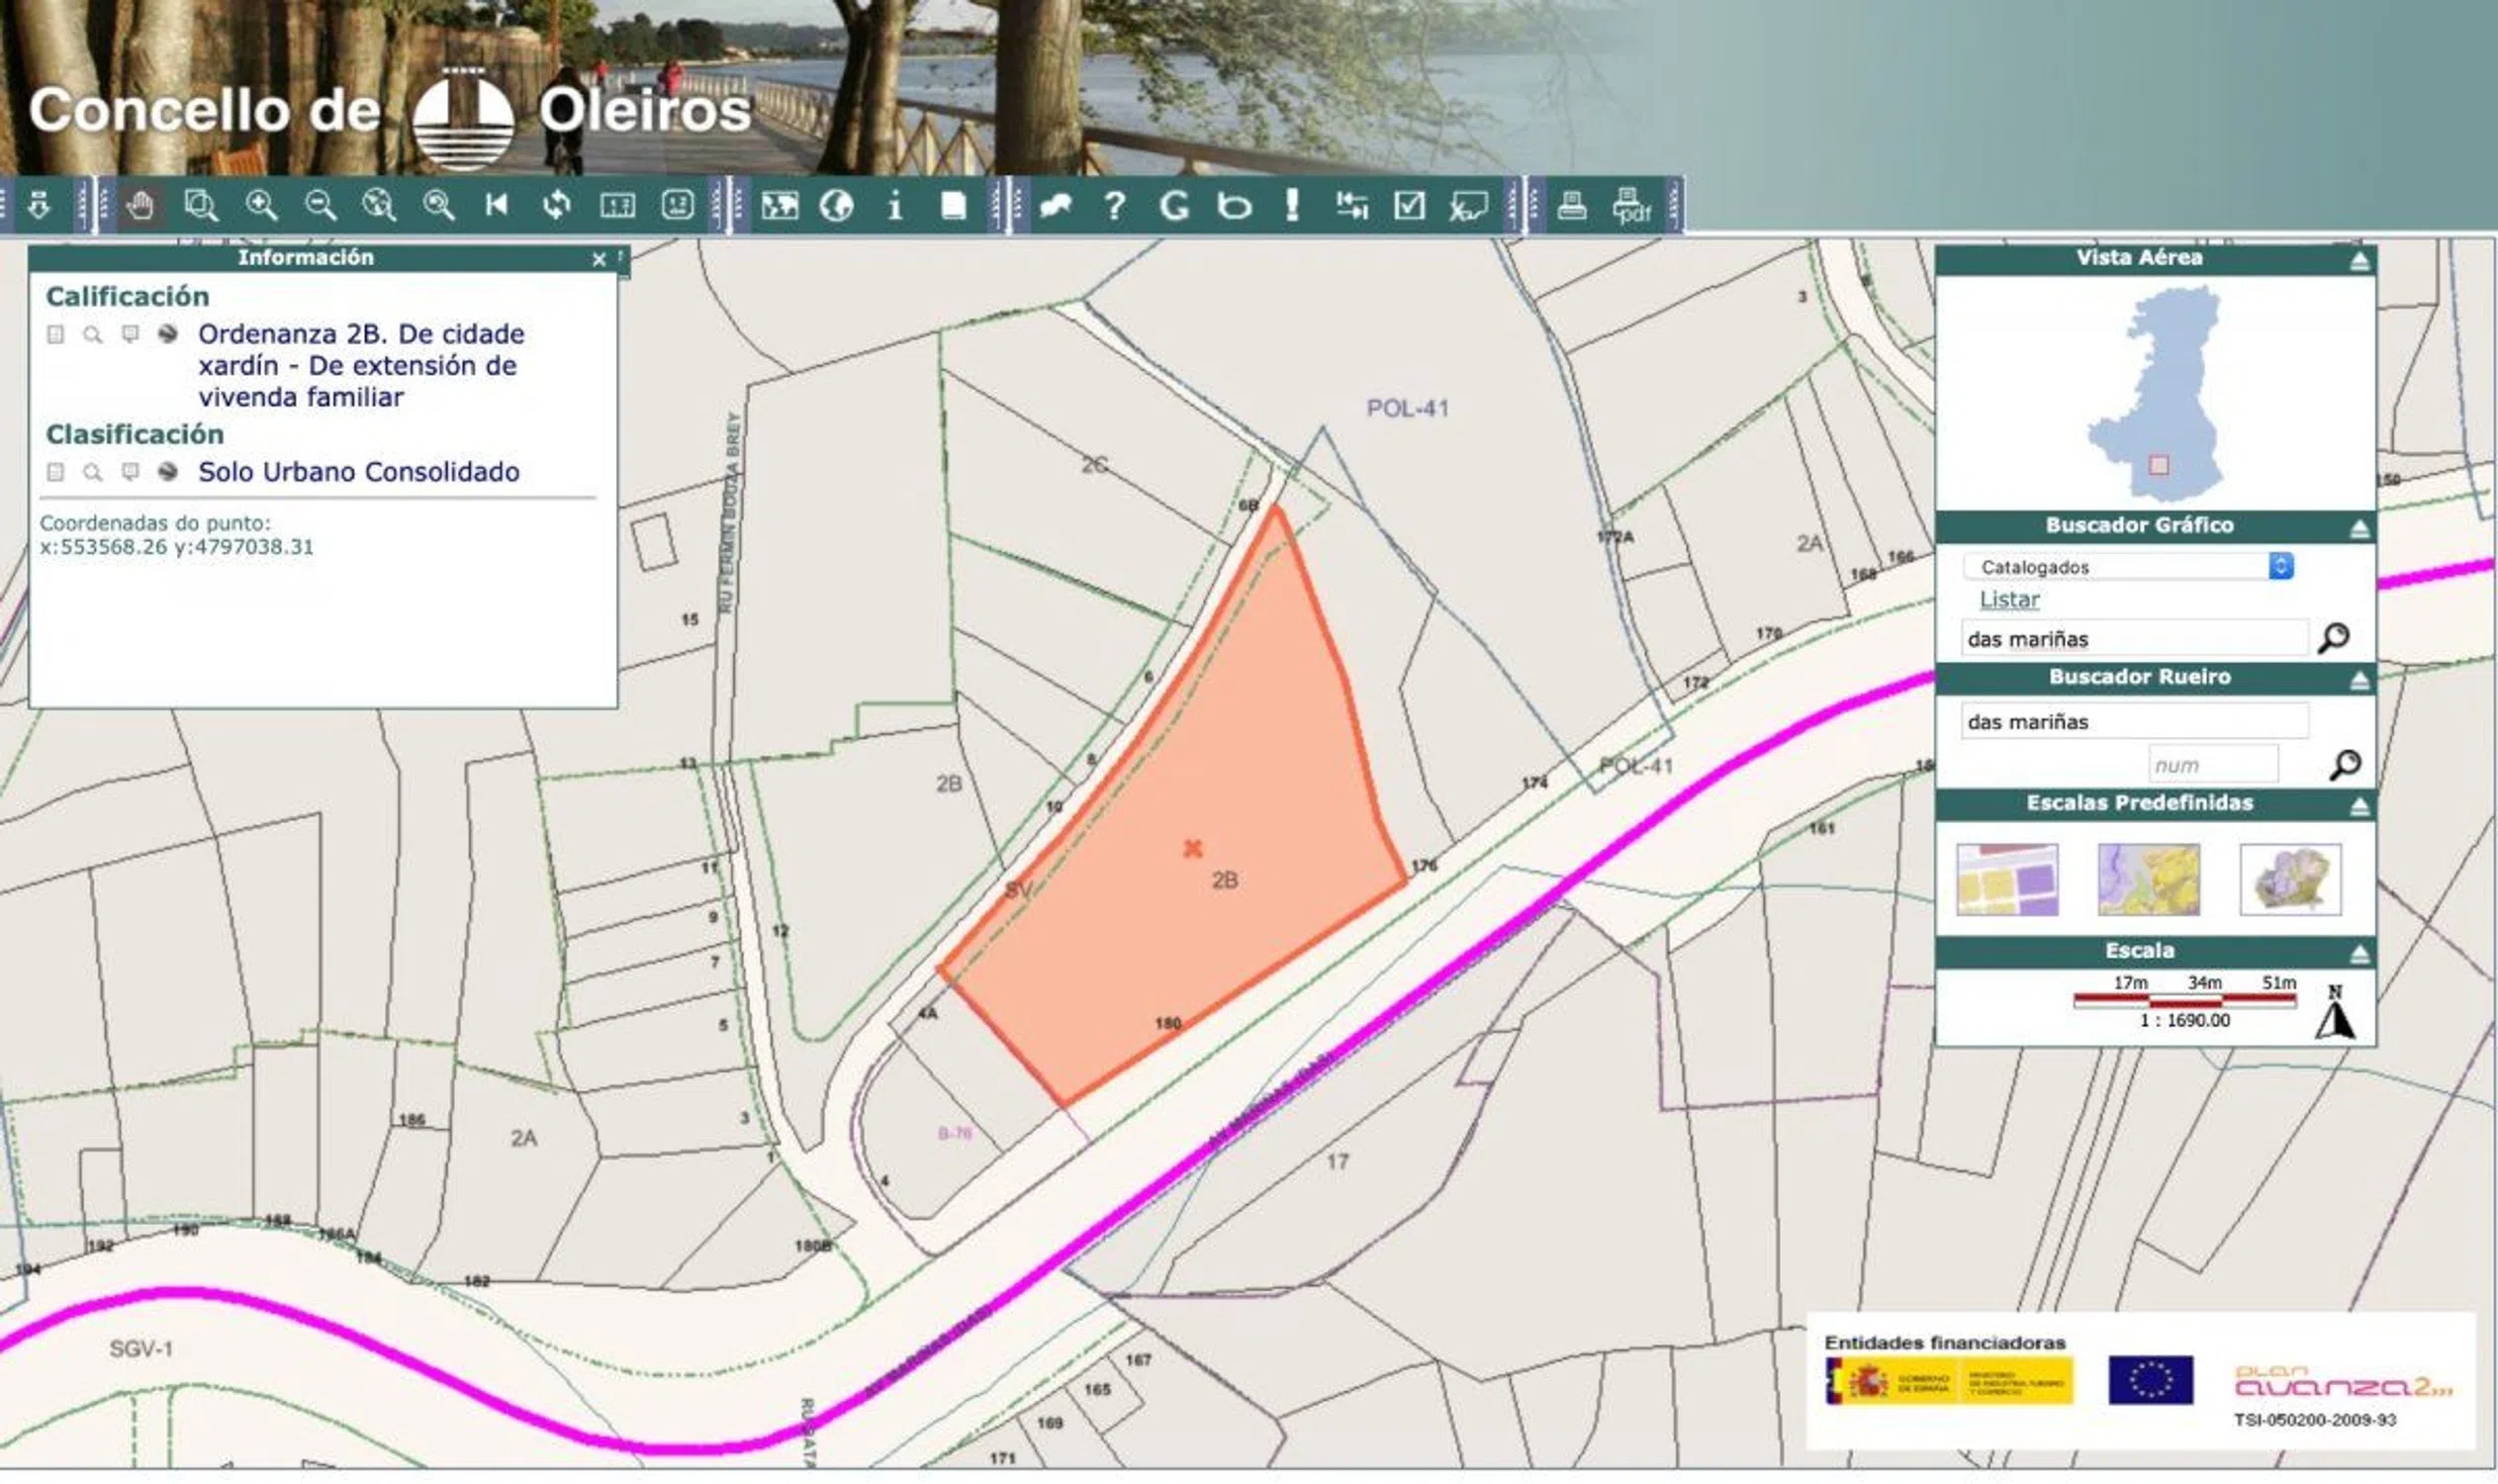
Task: Click the printer icon
Action: click(1571, 206)
